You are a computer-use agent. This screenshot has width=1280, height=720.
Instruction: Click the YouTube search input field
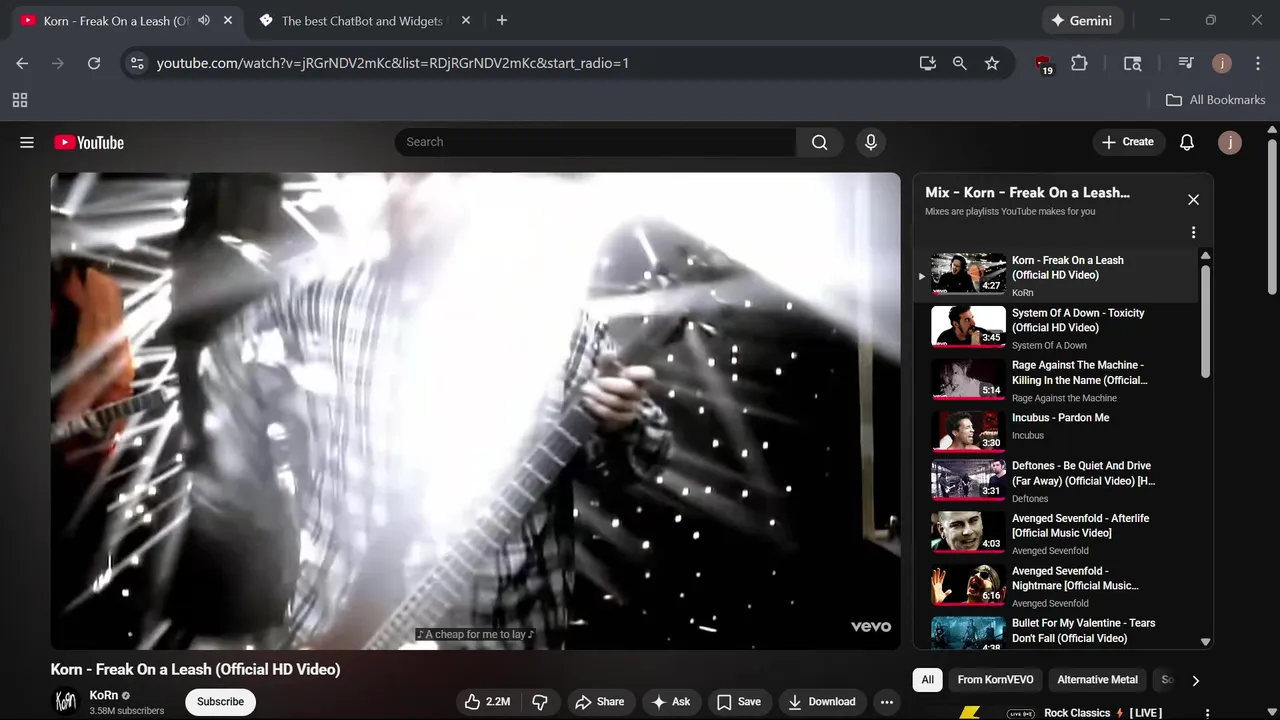pyautogui.click(x=595, y=142)
